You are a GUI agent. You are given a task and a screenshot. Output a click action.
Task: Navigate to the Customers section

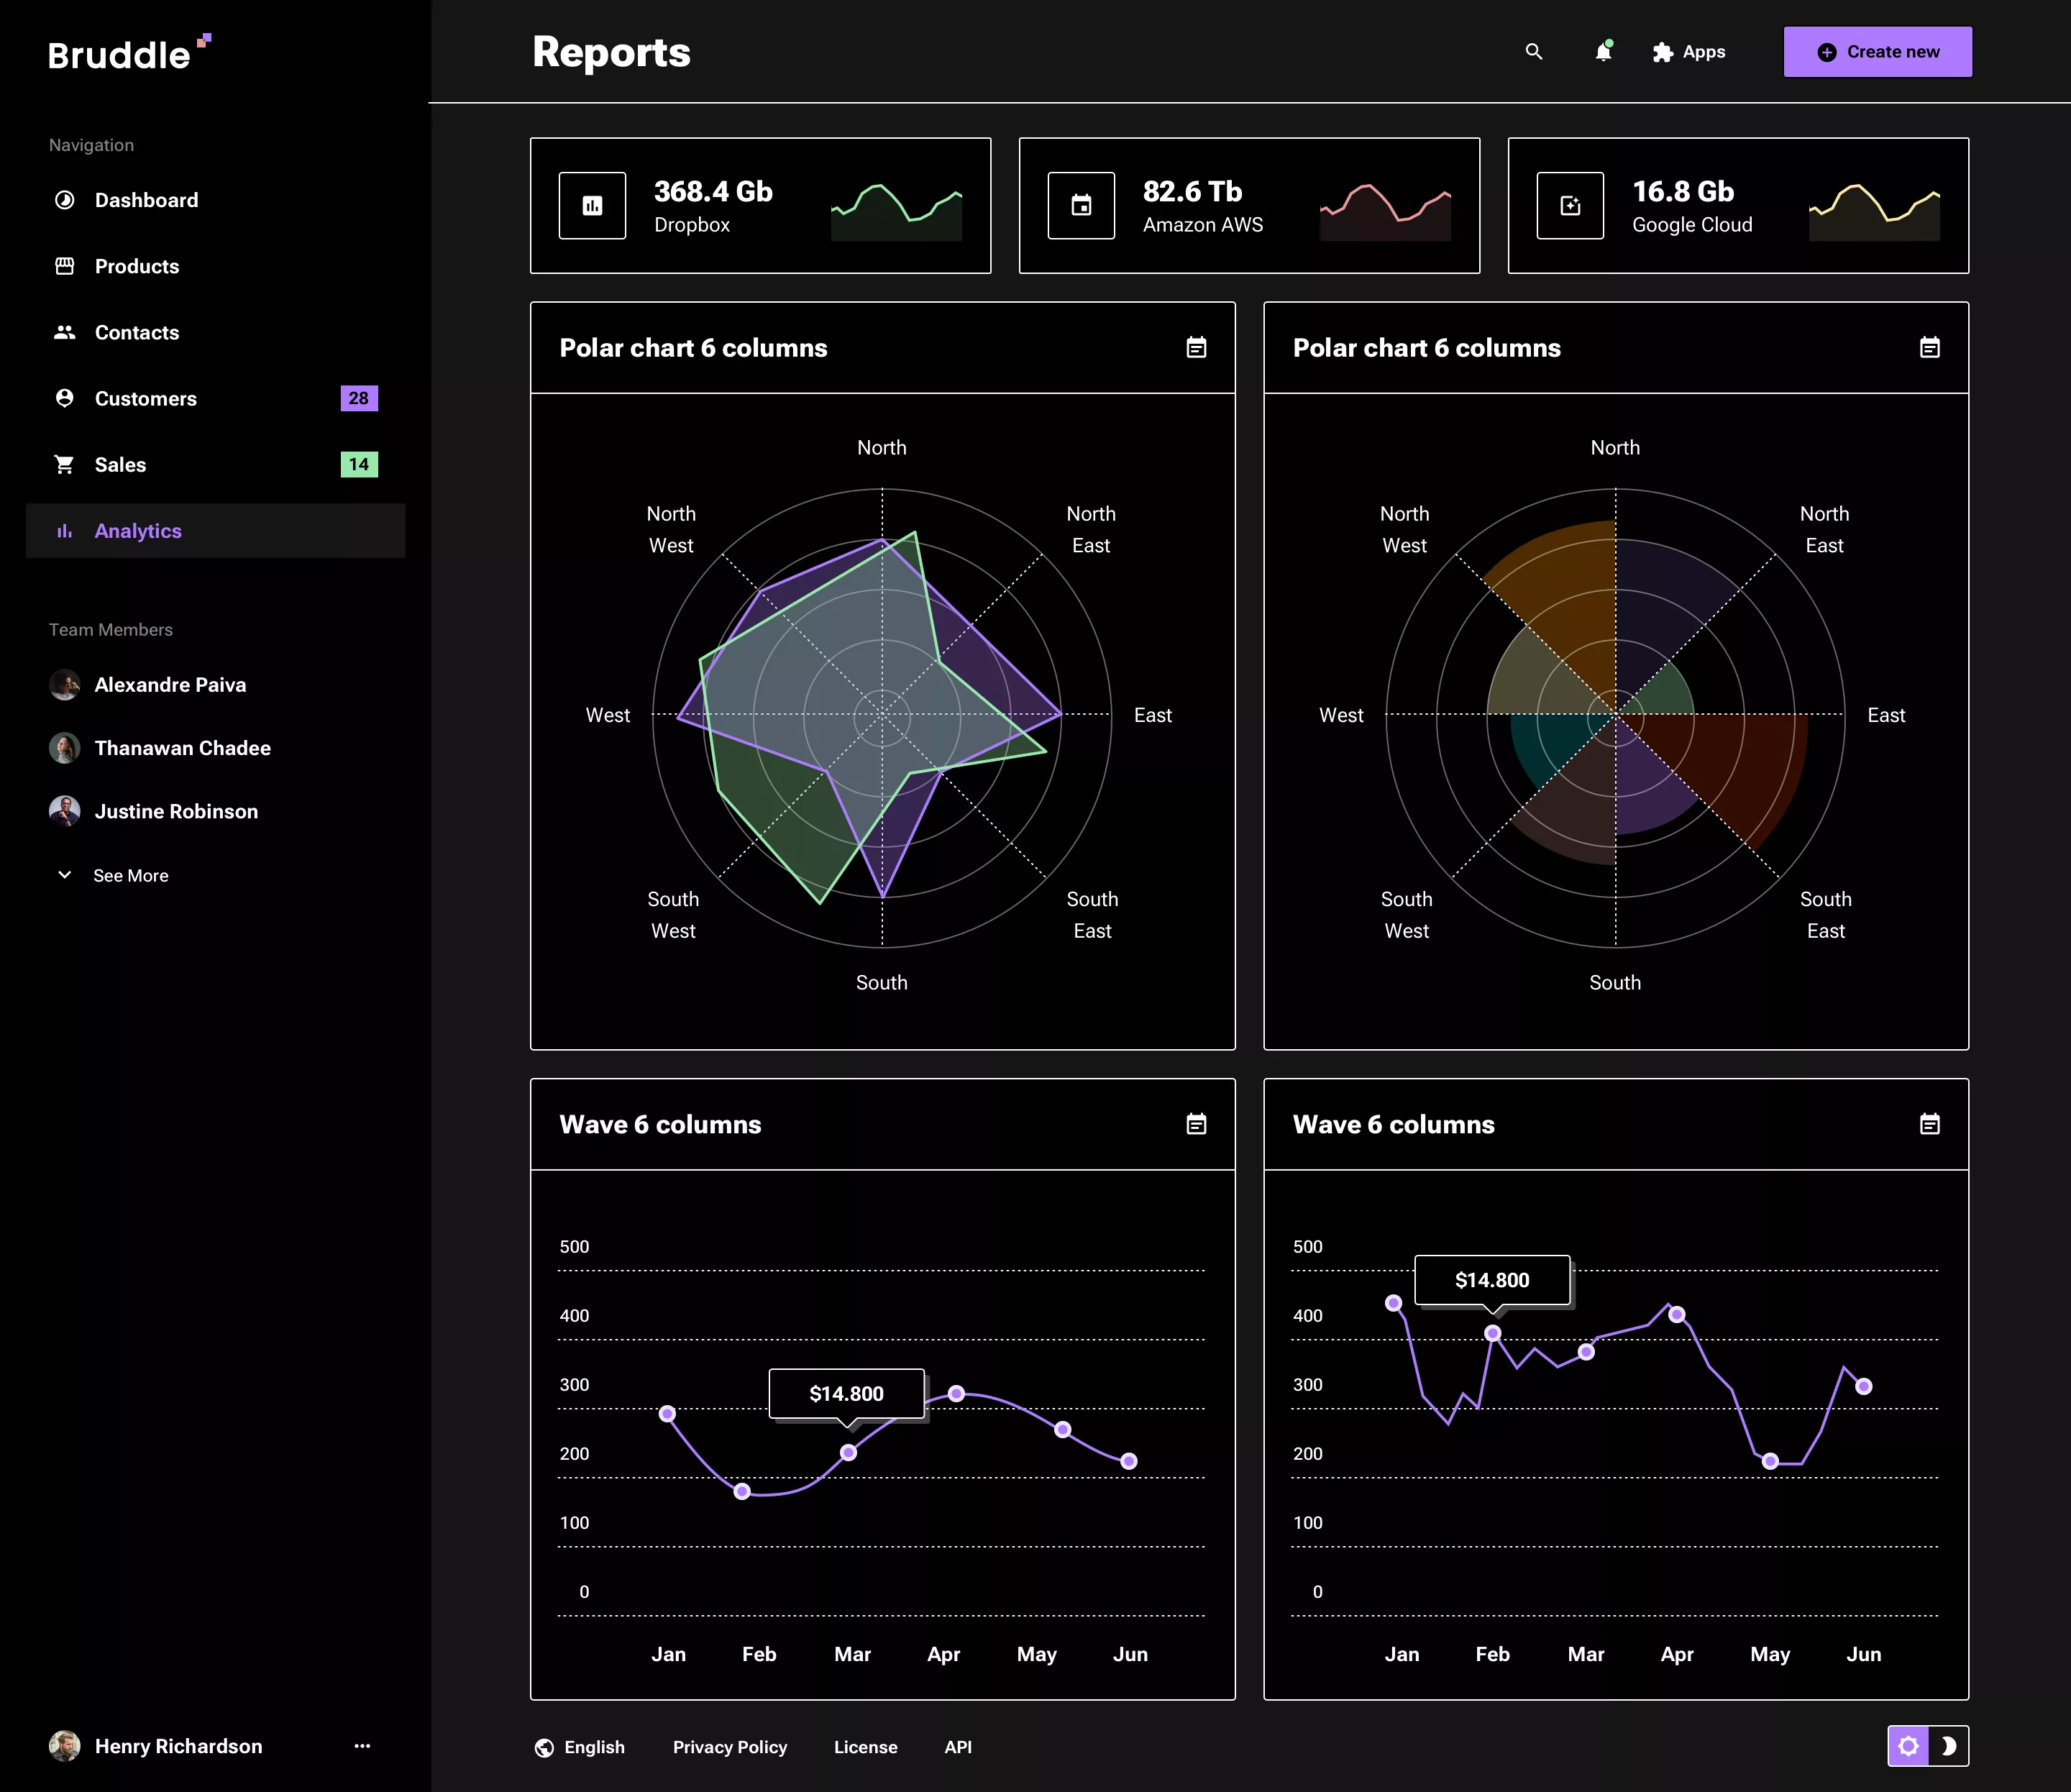coord(146,398)
